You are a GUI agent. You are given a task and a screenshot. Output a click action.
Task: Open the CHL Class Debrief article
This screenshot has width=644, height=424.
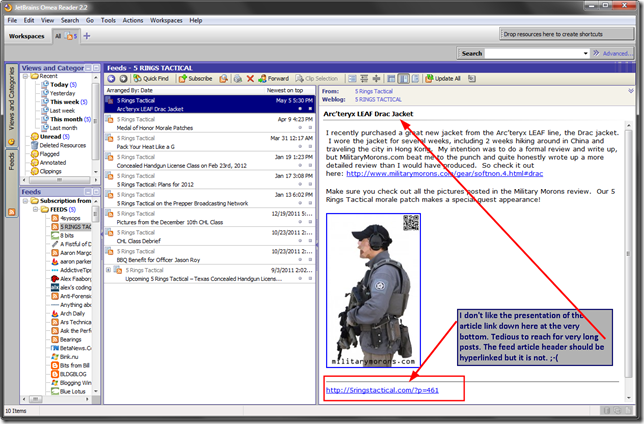[x=209, y=237]
